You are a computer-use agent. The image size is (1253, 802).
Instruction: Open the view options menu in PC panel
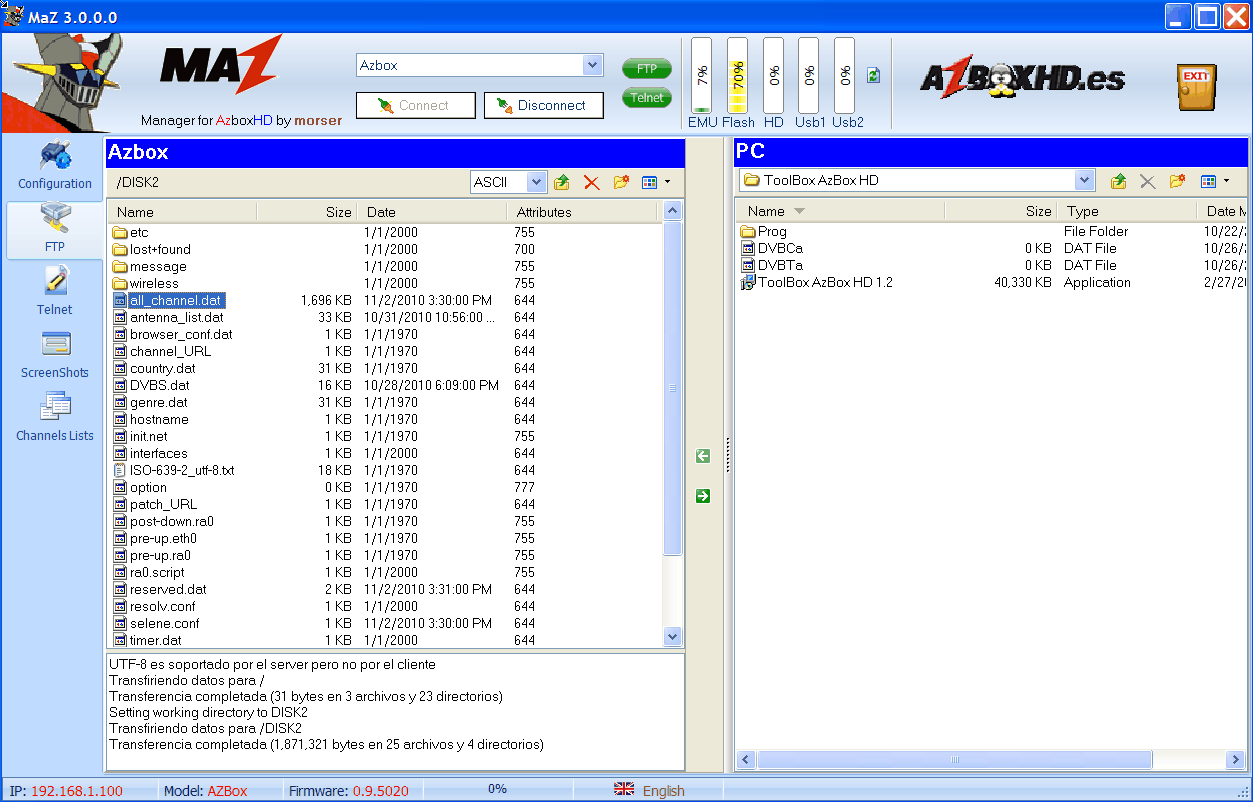tap(1215, 181)
